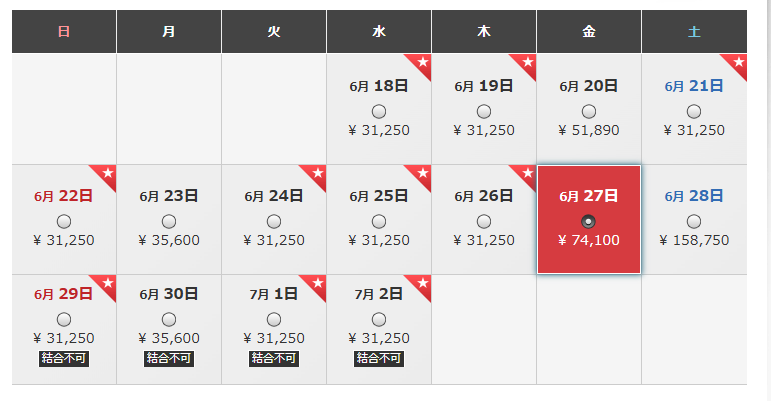Click the ¥51,890 price on 6月 20日
771x401 pixels.
[589, 130]
